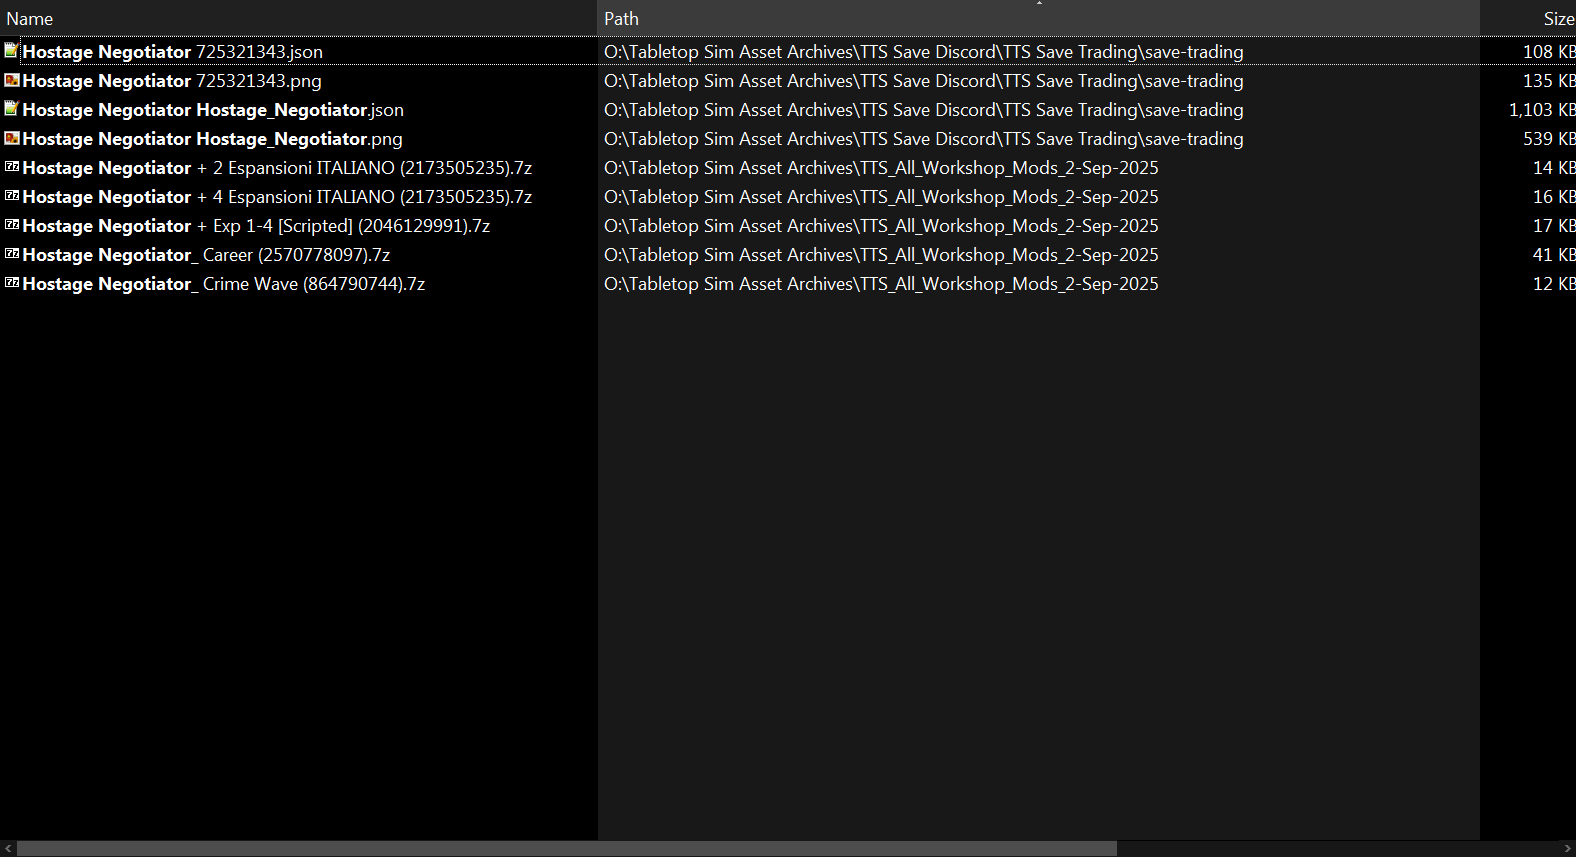Image resolution: width=1576 pixels, height=857 pixels.
Task: Click the path of the 2 Espansioni ITALIANO row
Action: tap(881, 168)
